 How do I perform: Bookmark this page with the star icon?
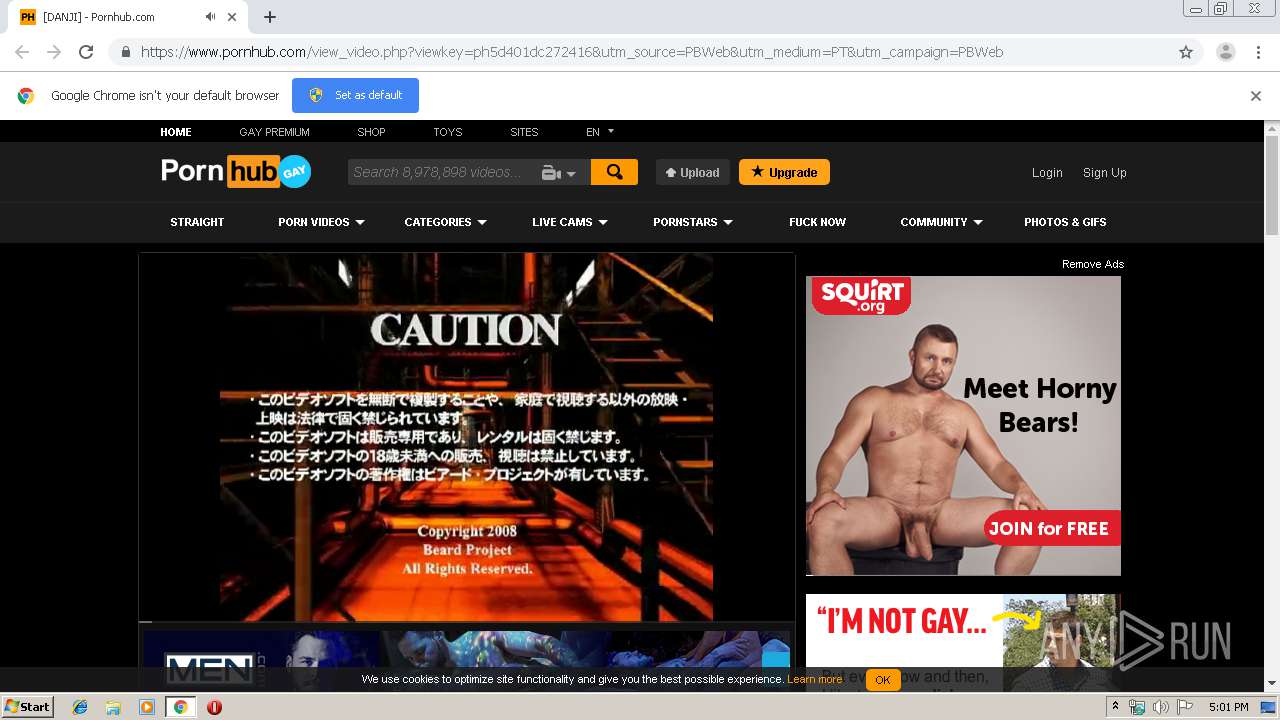point(1186,52)
